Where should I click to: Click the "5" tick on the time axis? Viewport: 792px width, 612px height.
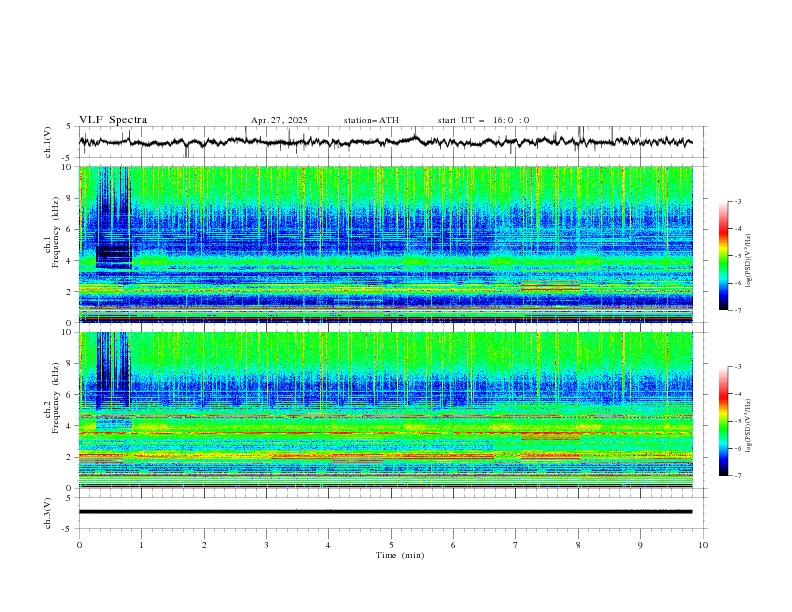click(x=391, y=545)
